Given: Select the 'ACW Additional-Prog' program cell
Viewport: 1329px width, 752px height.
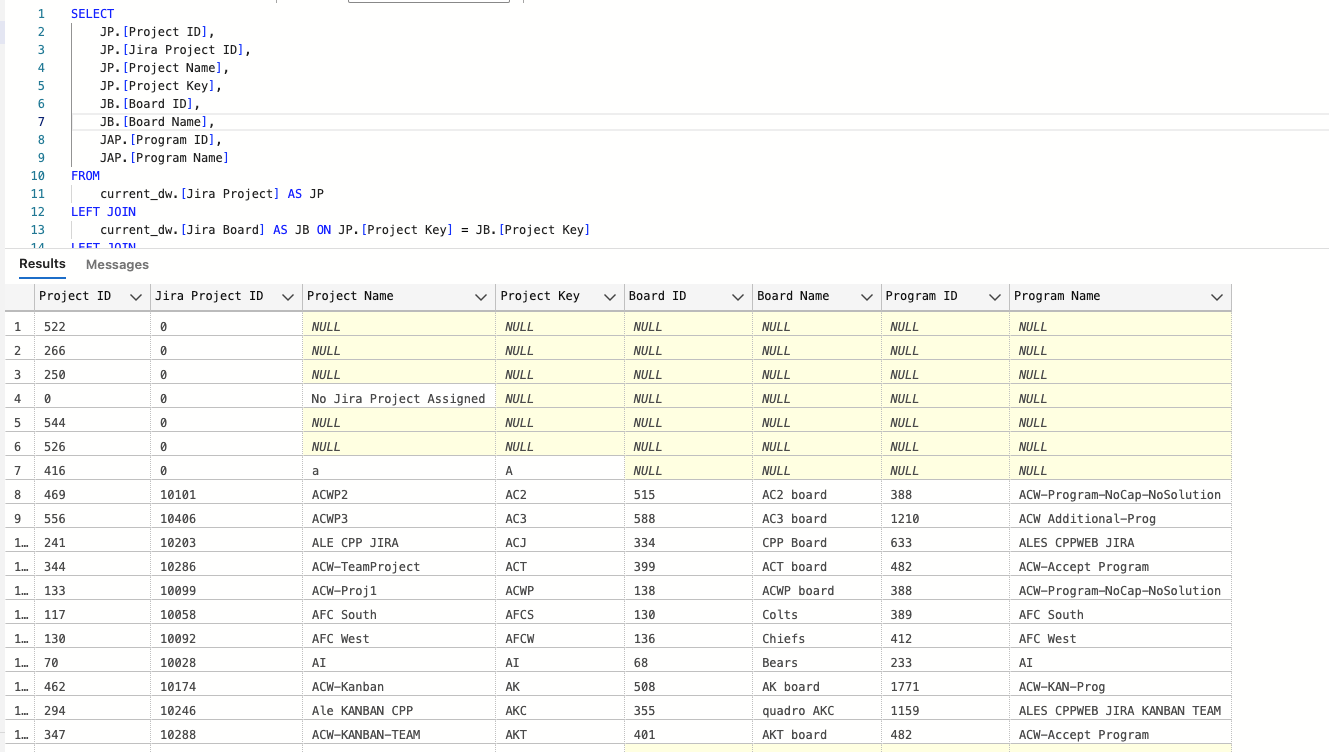Looking at the screenshot, I should [1120, 519].
